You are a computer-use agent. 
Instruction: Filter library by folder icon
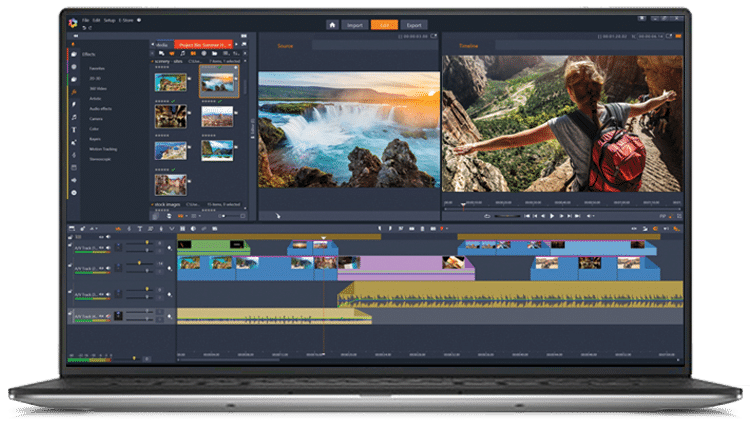tap(215, 54)
